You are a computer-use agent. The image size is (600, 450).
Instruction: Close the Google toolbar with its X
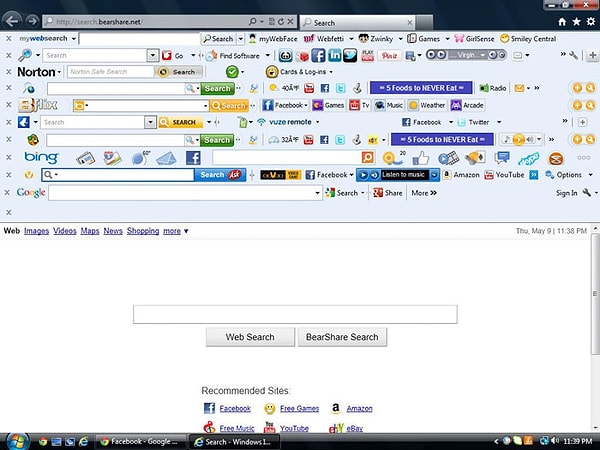(x=8, y=192)
